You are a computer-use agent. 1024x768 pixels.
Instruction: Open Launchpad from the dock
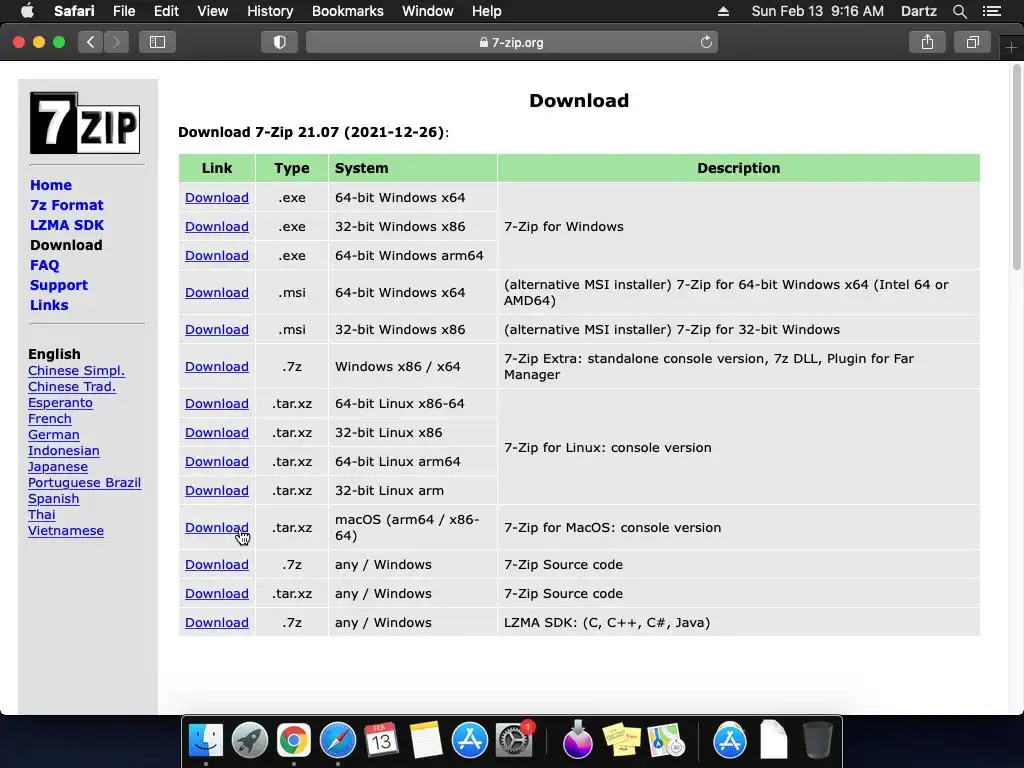pyautogui.click(x=249, y=740)
